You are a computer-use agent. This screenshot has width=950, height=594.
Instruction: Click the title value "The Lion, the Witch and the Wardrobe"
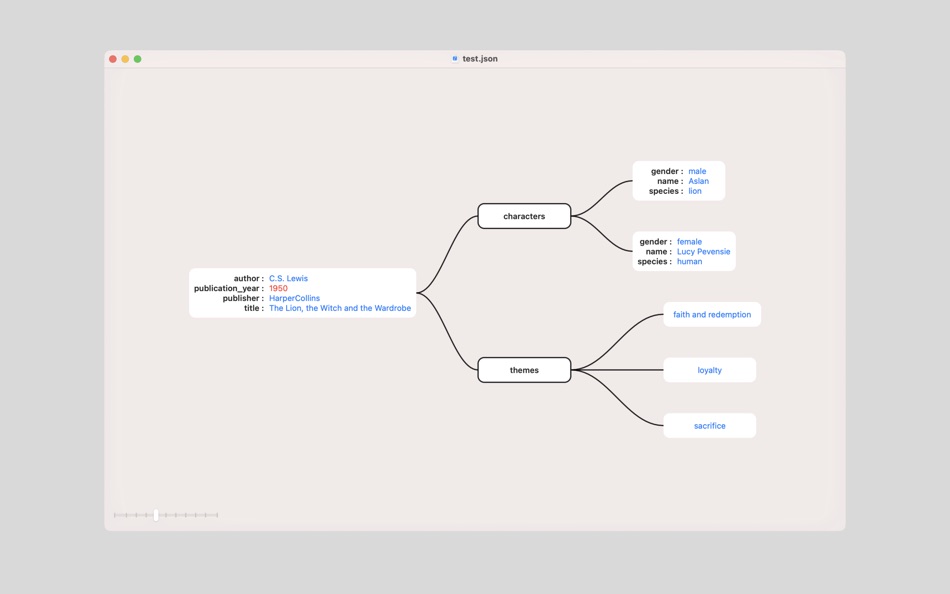[340, 309]
